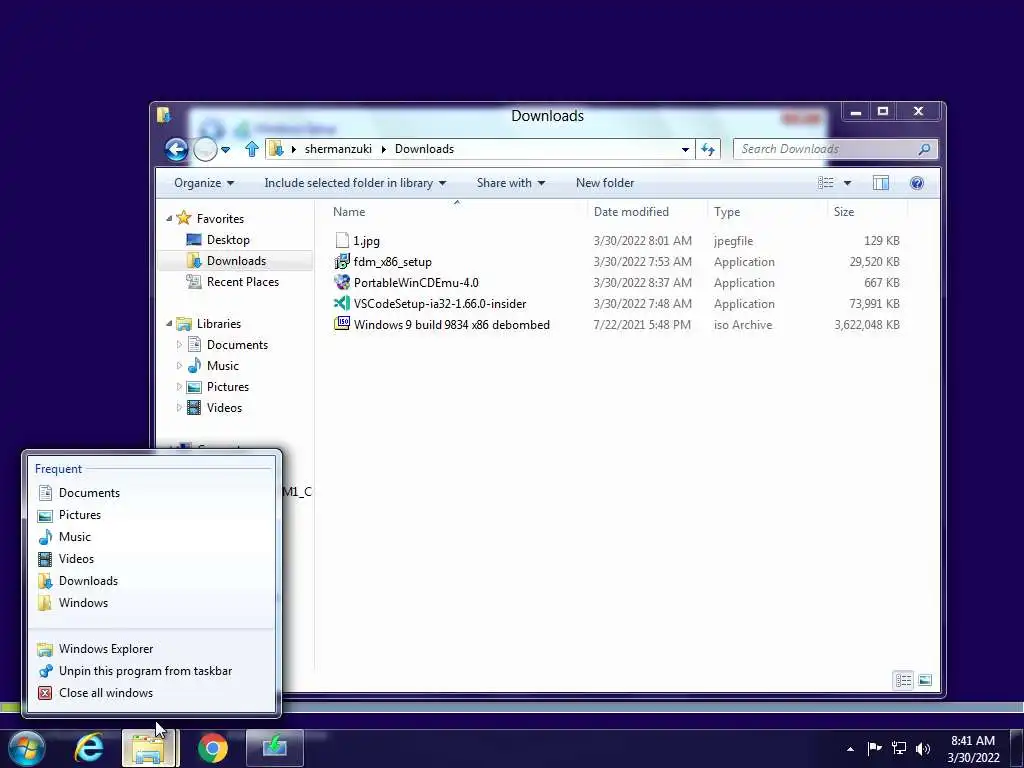Click the fdm_x86_setup installer icon
Screen dimensions: 1024x768
[x=342, y=261]
